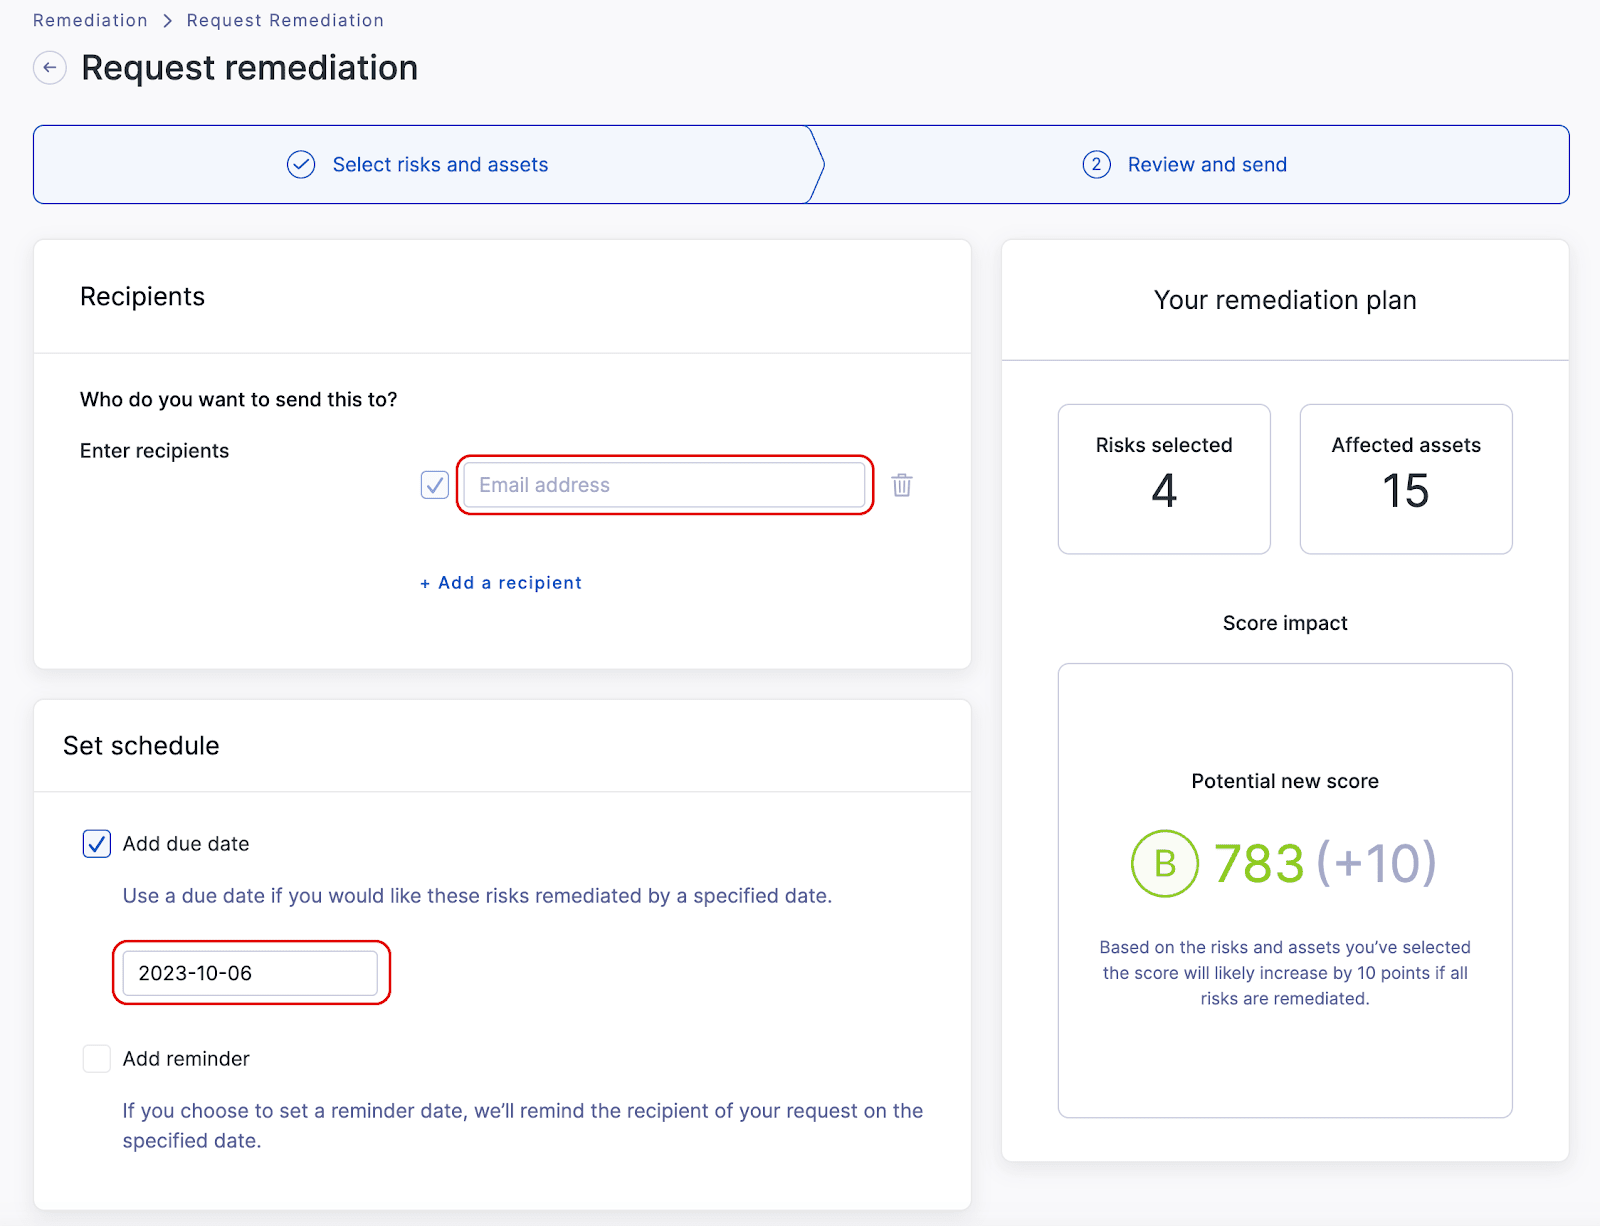This screenshot has height=1226, width=1600.
Task: Click the checkmark icon on Select risks step
Action: [x=301, y=165]
